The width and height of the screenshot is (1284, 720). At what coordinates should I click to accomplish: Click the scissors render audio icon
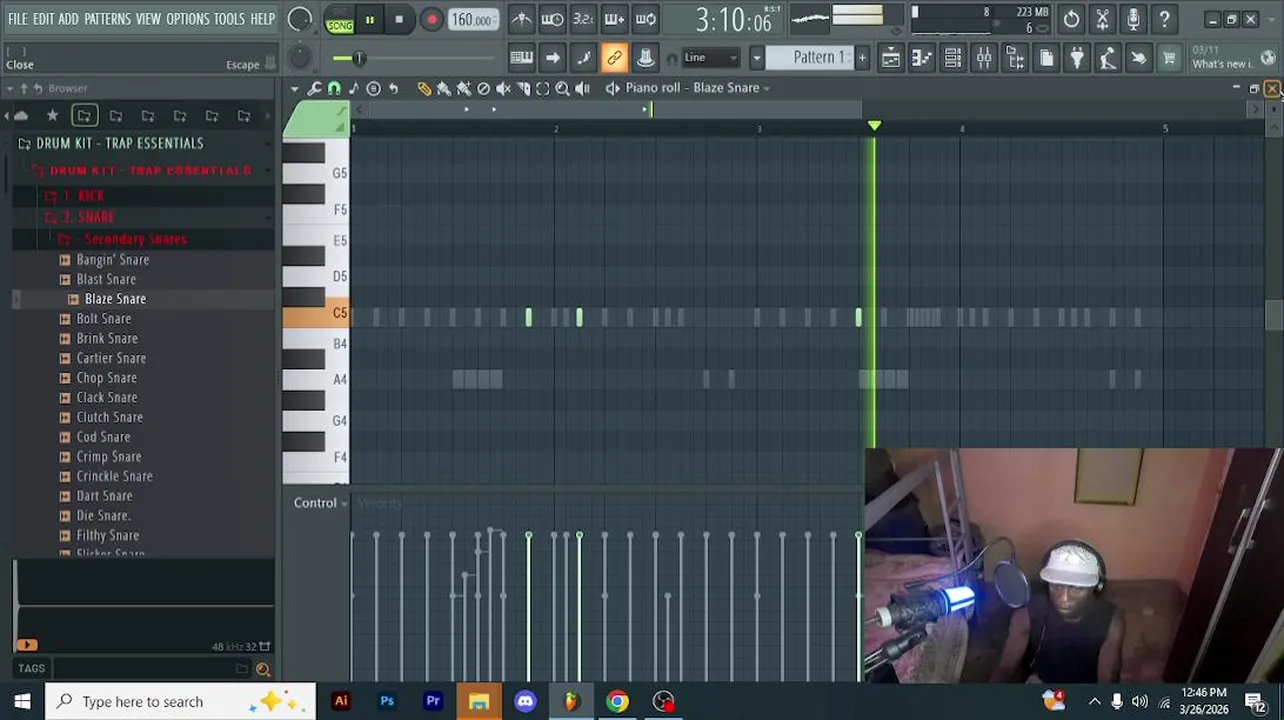[x=1102, y=19]
